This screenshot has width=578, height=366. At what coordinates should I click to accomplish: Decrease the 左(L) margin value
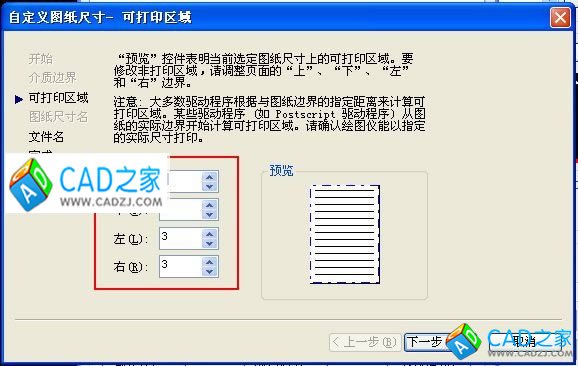point(210,243)
